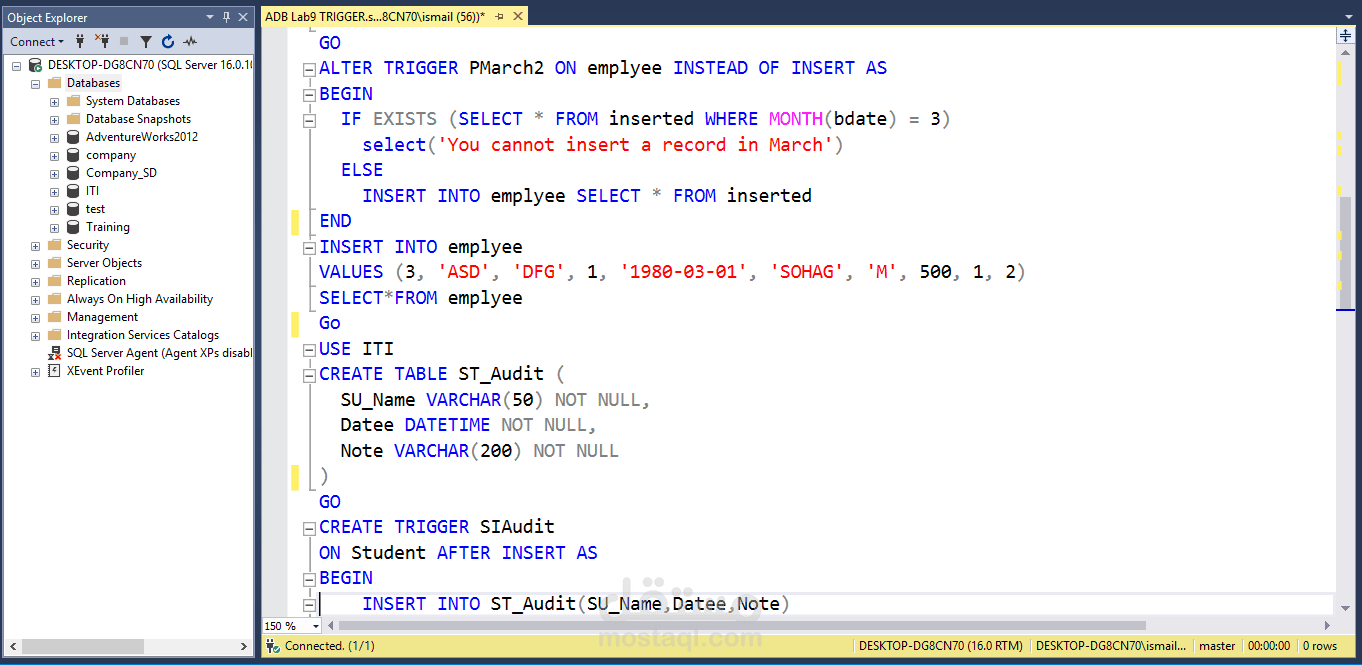Viewport: 1362px width, 665px height.
Task: Click the test database cylinder icon
Action: pos(73,209)
